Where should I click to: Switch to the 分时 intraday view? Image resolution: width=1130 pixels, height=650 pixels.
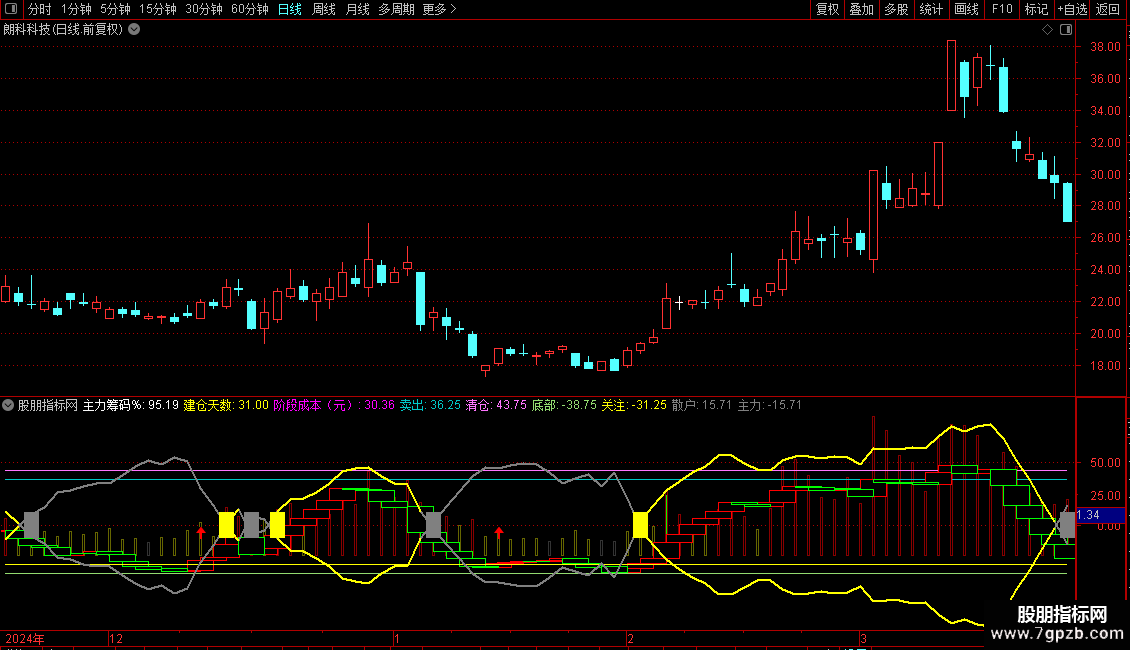40,9
